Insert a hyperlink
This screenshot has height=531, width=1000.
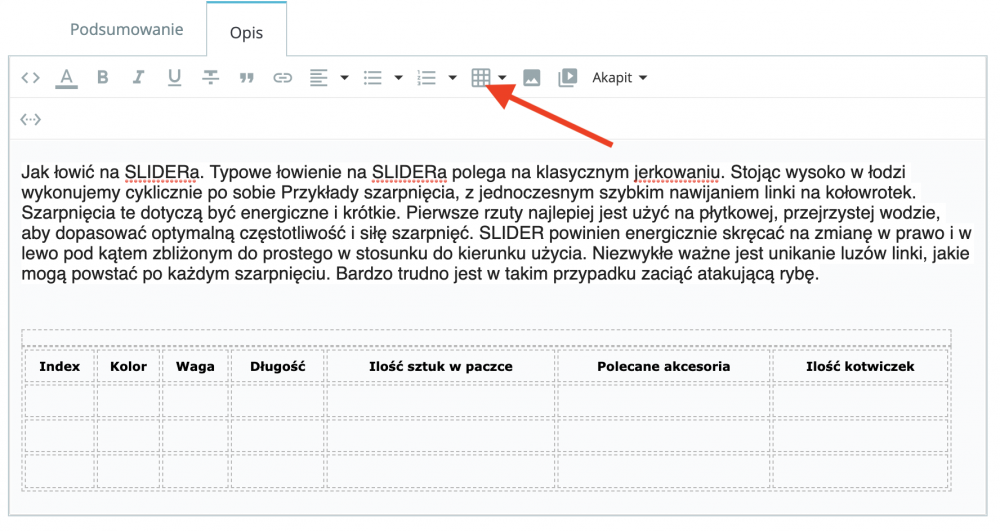[x=283, y=78]
